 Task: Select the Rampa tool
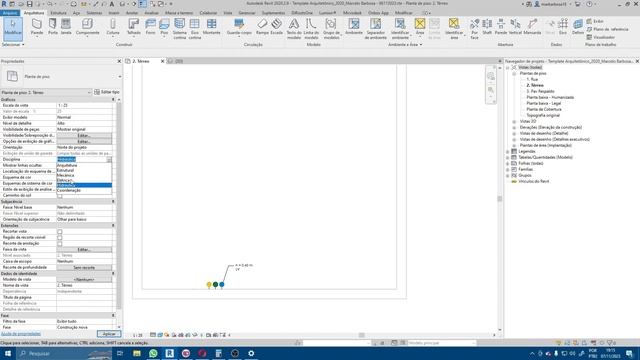(262, 27)
